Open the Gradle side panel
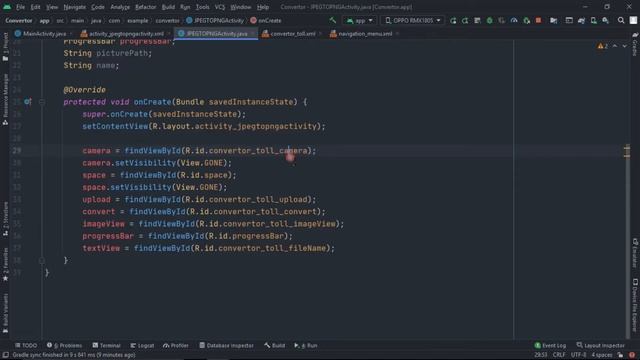 click(635, 44)
